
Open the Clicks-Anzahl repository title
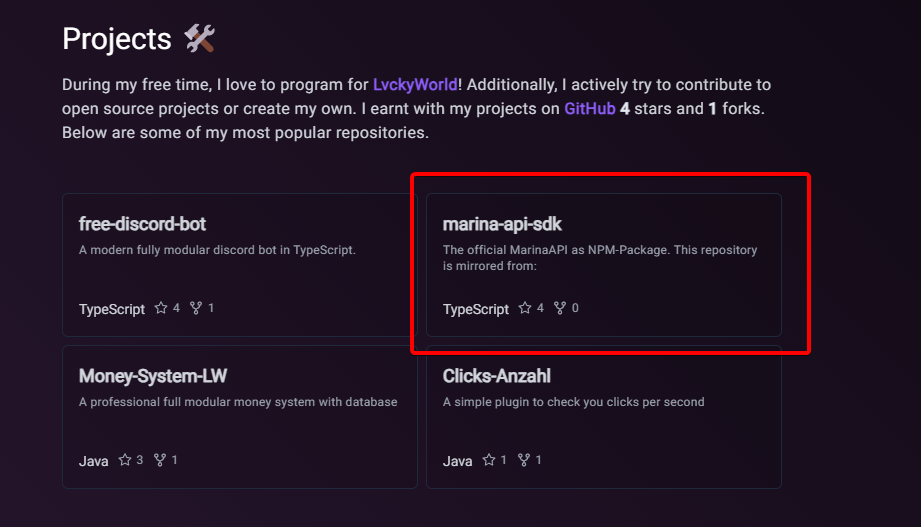(497, 376)
